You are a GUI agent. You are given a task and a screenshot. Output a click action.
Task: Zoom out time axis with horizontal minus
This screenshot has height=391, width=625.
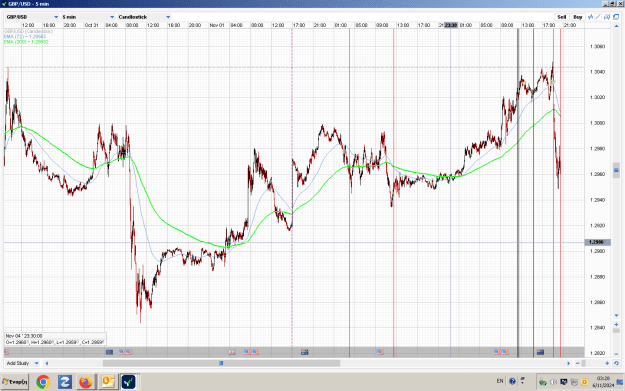pos(578,363)
